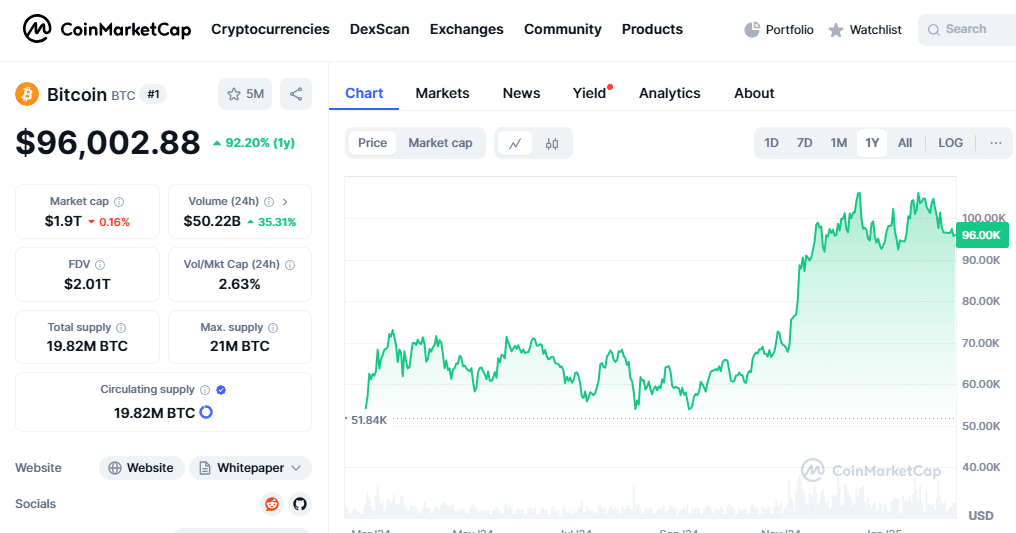Switch to candlestick chart view icon
The height and width of the screenshot is (533, 1016).
[x=552, y=144]
